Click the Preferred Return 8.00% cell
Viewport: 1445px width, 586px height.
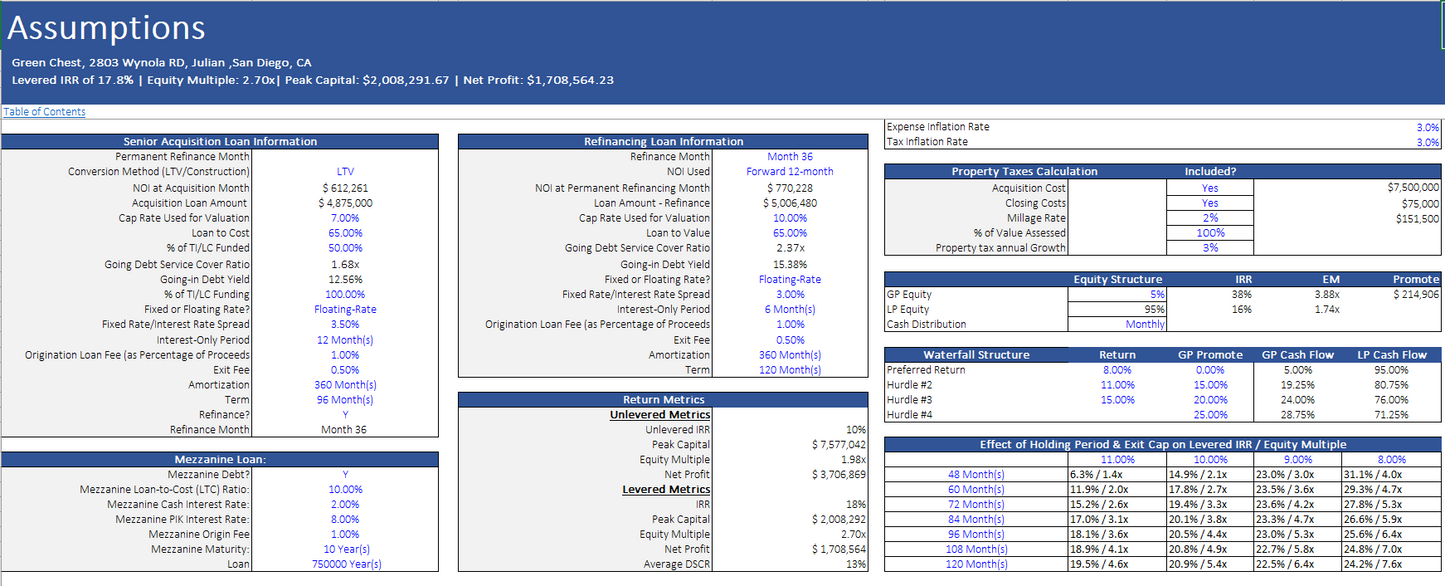point(1117,369)
